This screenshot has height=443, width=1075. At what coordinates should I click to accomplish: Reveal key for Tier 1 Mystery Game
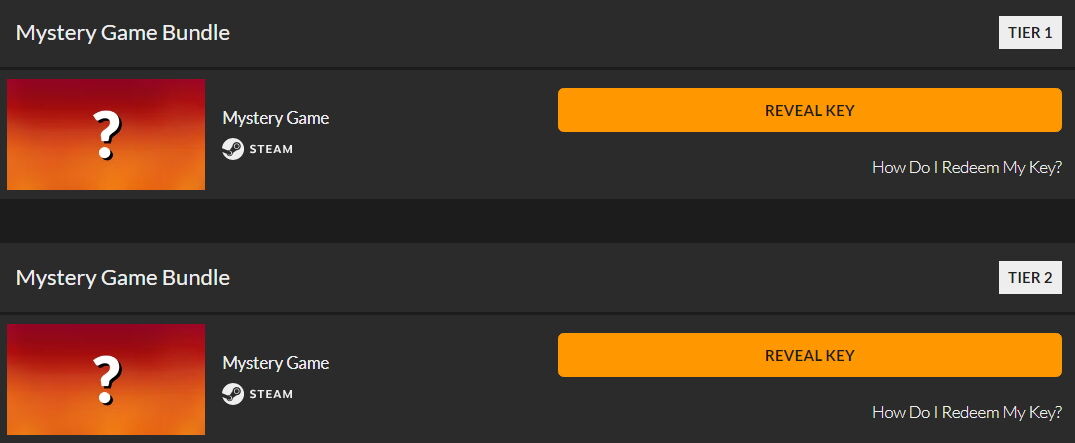pyautogui.click(x=810, y=110)
